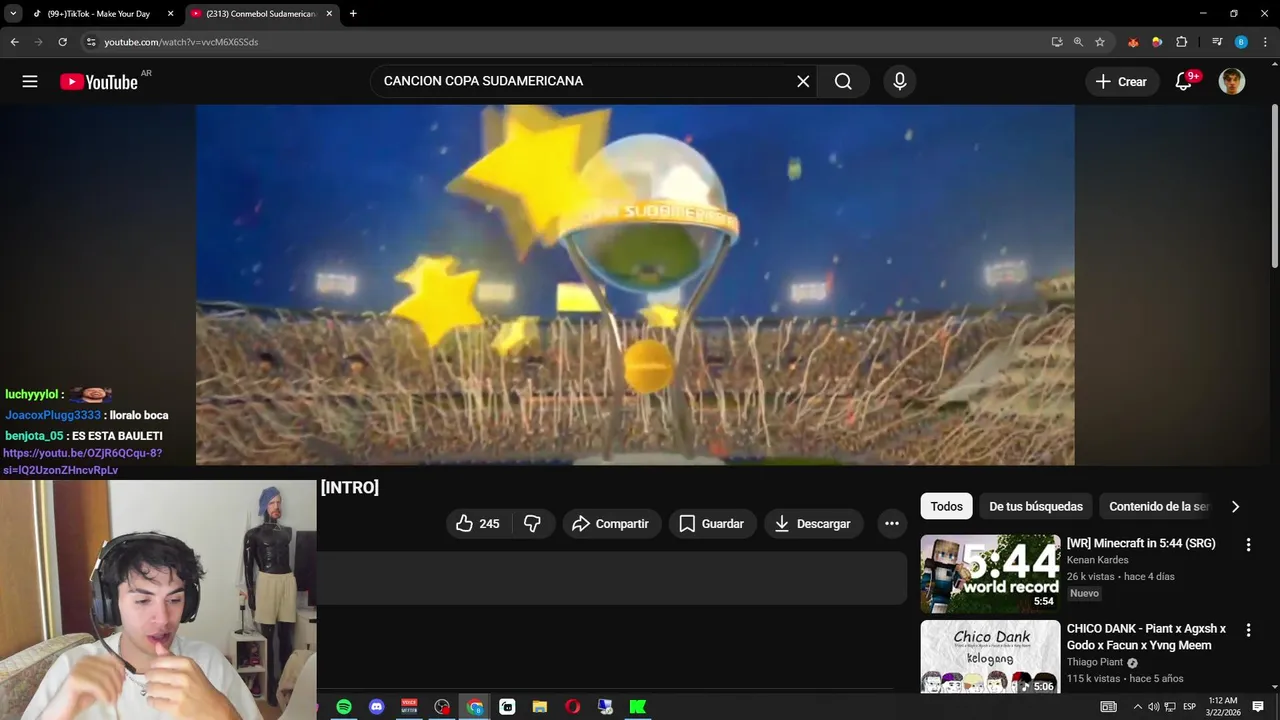
Task: Click the page vertical scrollbar
Action: pos(1274,185)
